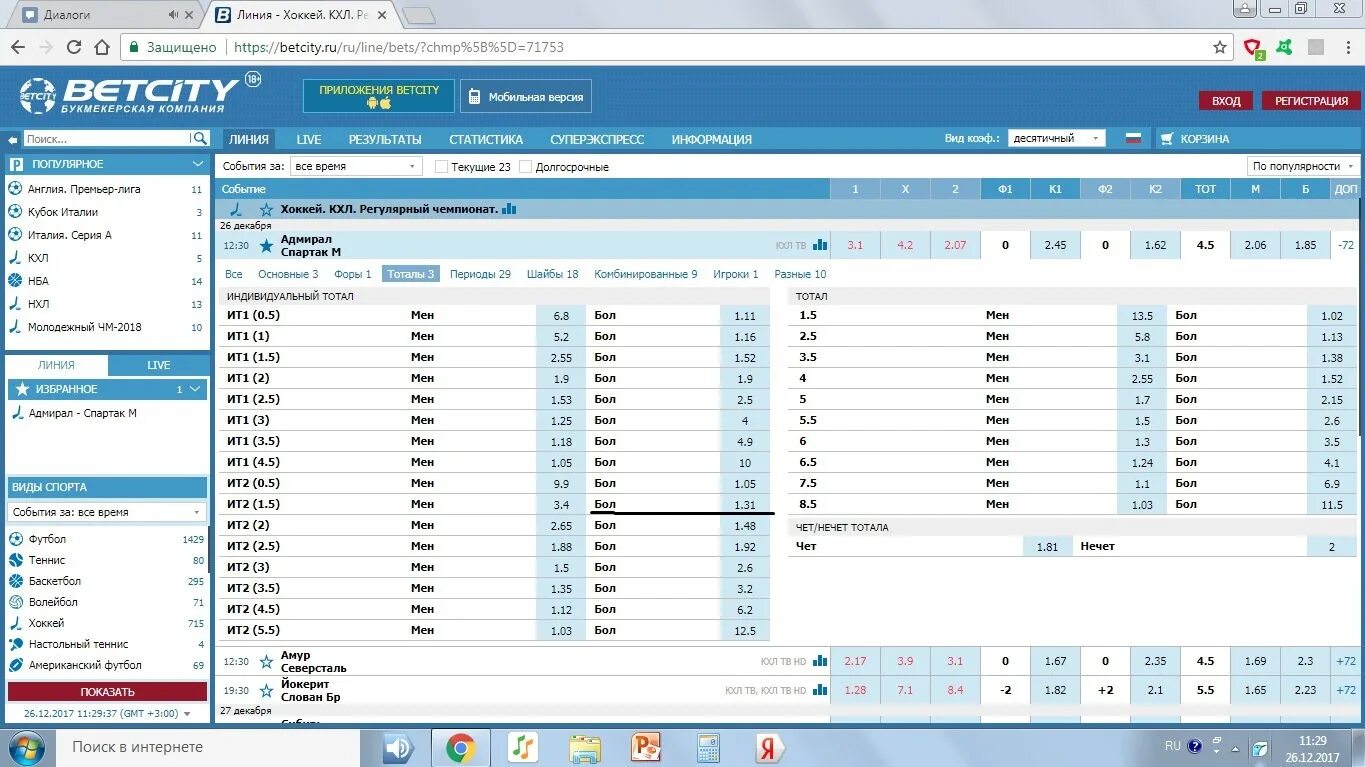Click browser home icon

[101, 47]
